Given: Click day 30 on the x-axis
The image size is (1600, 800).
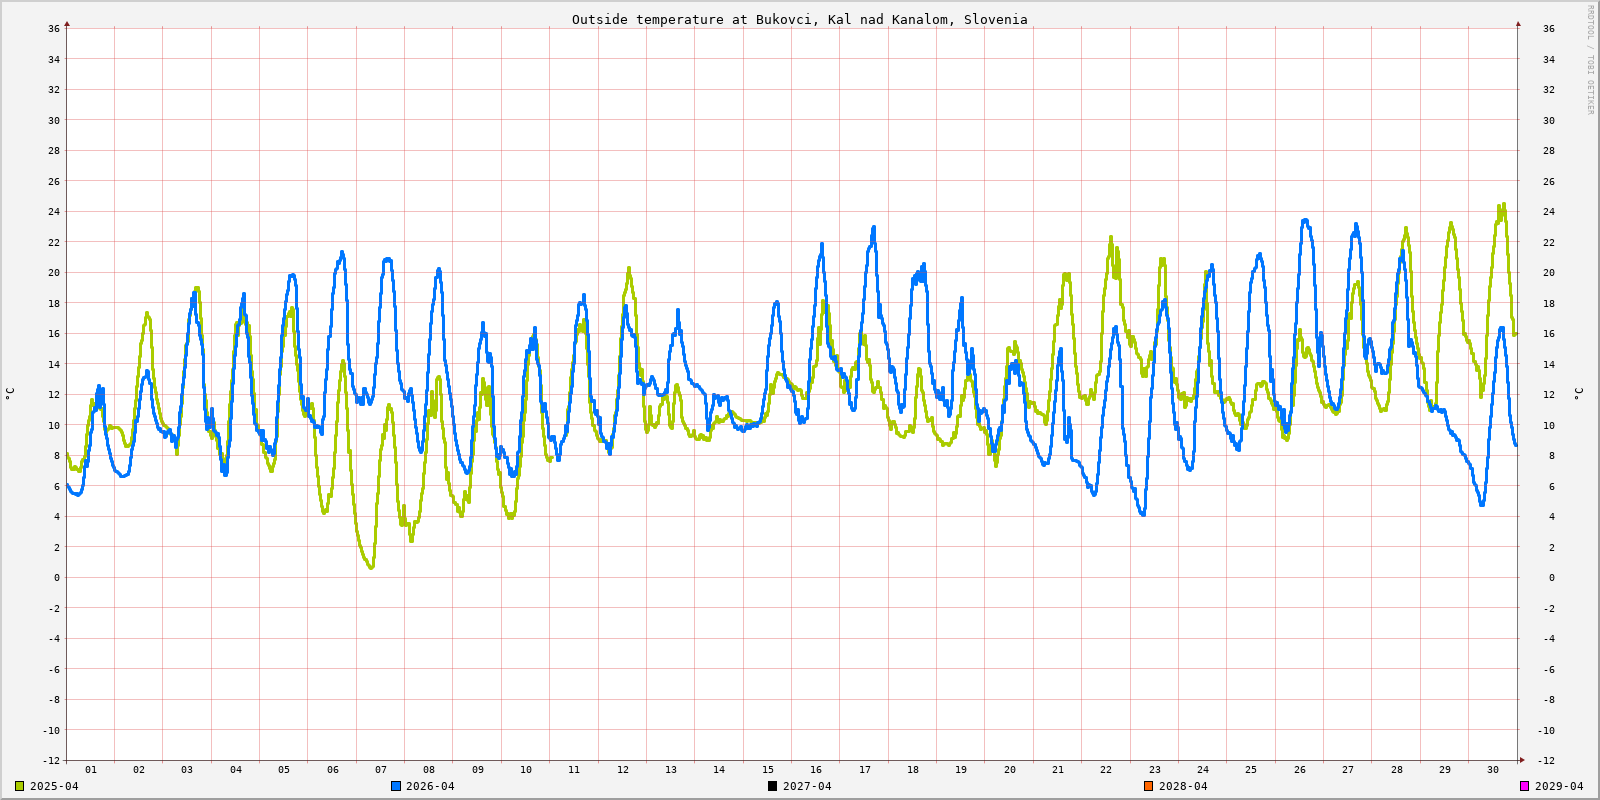Looking at the screenshot, I should point(1493,769).
